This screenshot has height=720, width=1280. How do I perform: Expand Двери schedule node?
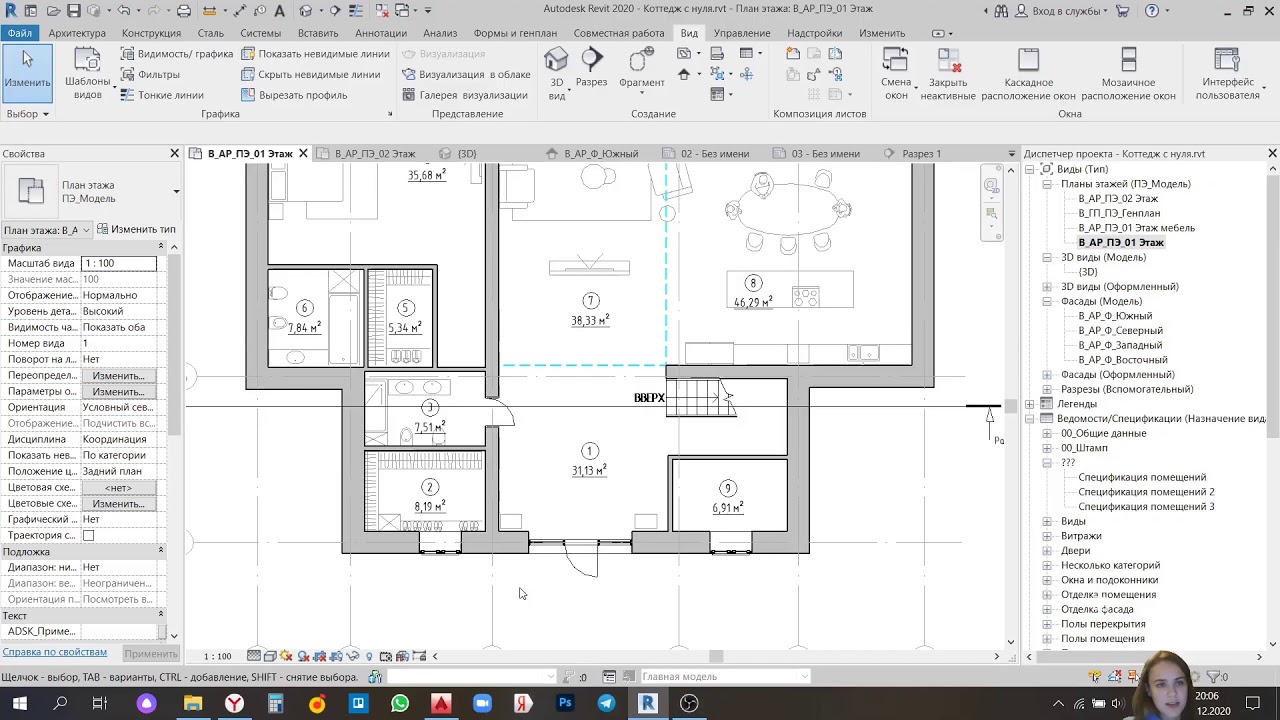coord(1047,550)
